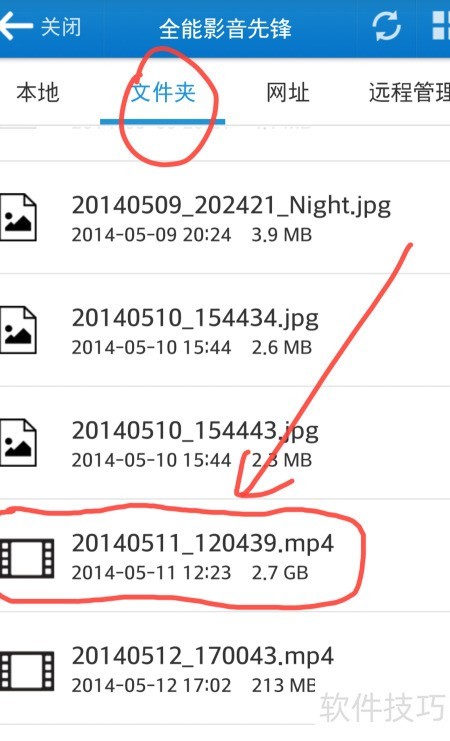
Task: Tap image icon for 20140510_154434.jpg
Action: pos(18,330)
